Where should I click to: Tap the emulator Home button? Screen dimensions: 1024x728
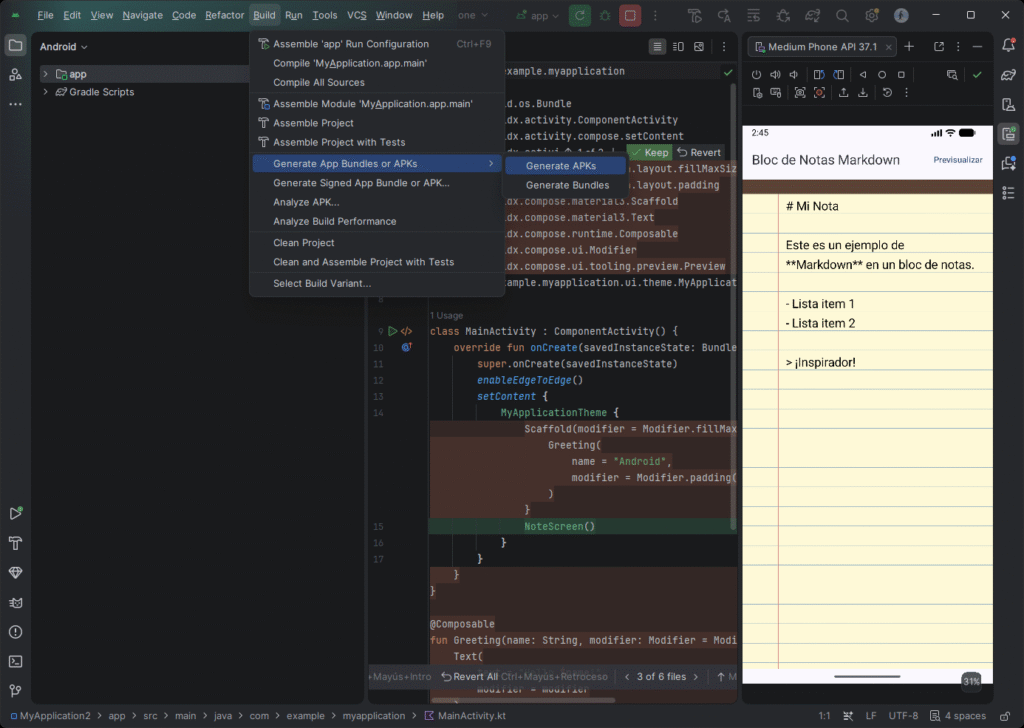[882, 74]
